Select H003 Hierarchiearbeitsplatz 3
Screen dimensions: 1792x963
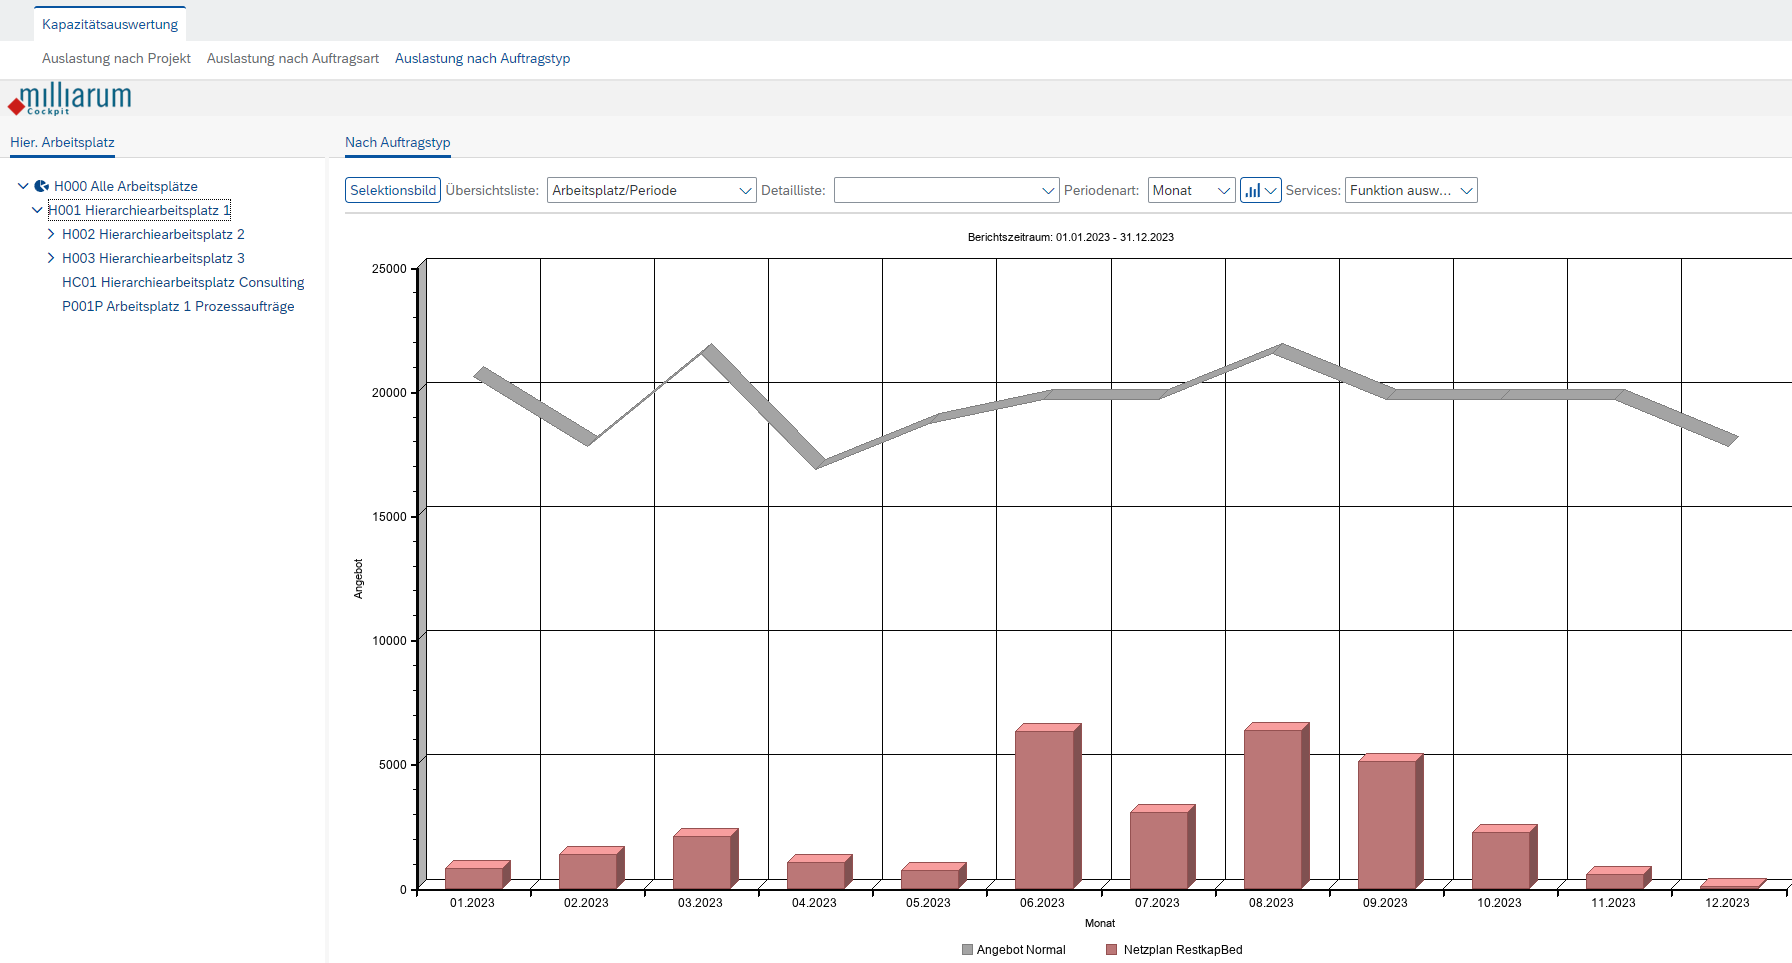click(x=153, y=258)
